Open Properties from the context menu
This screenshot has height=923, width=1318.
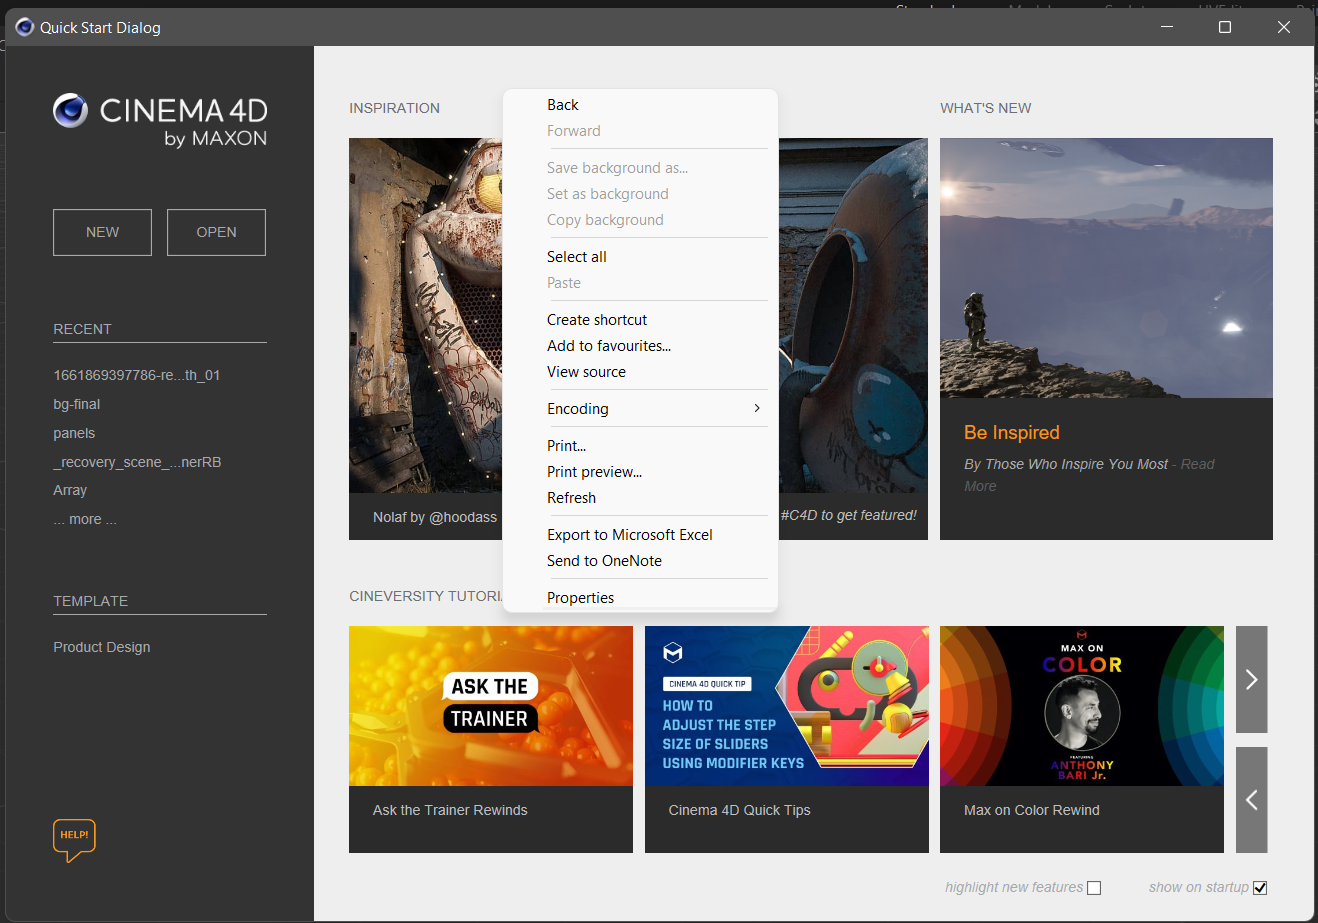point(580,598)
